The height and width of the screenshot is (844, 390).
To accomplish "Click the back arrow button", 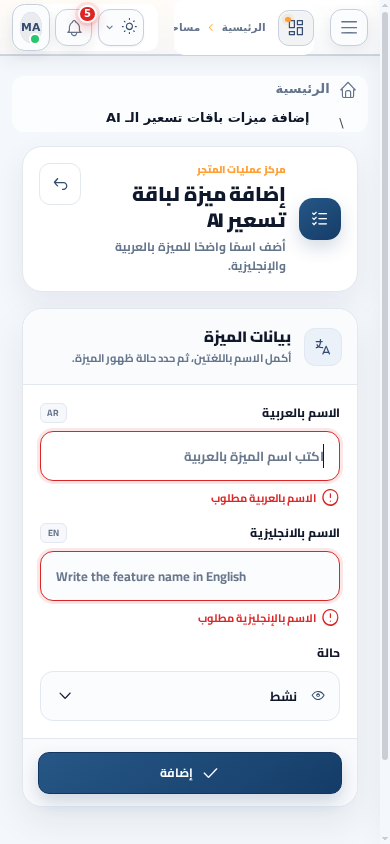I will click(x=60, y=184).
